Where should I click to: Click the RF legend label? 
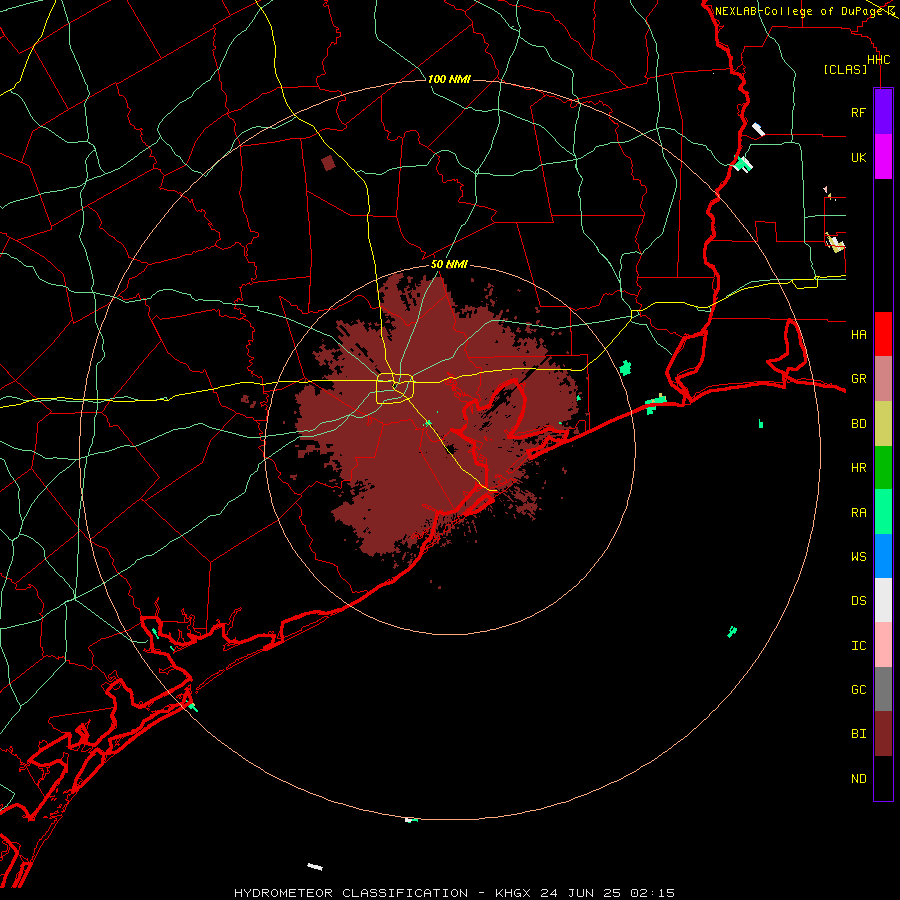858,112
